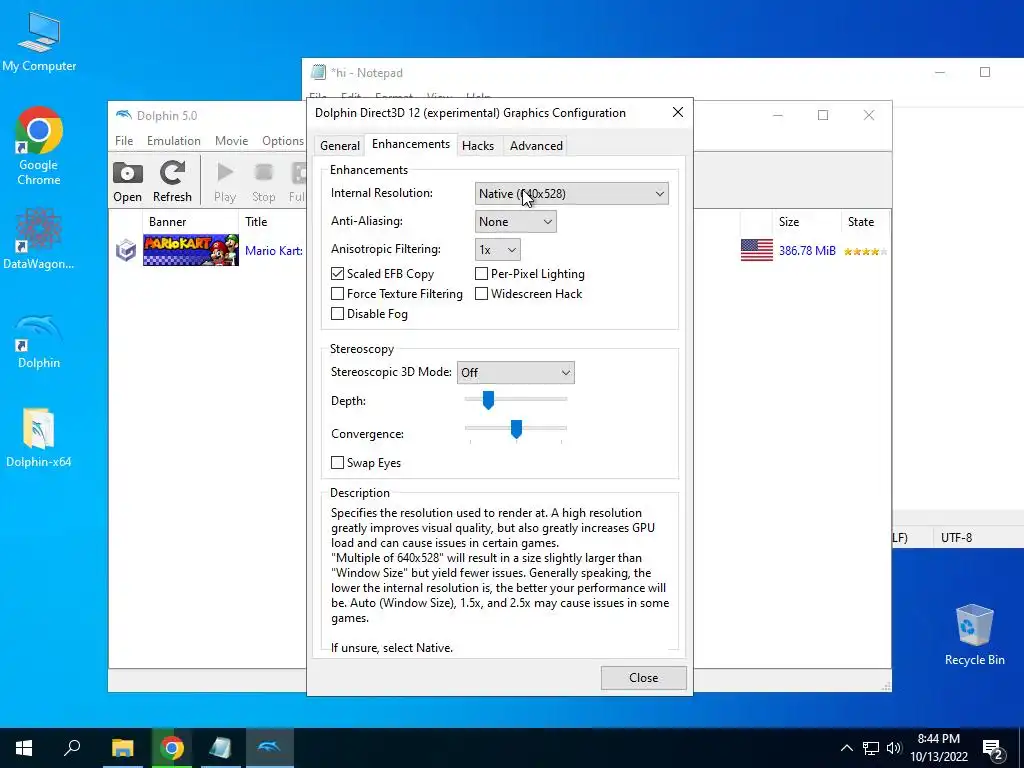Show hidden system tray icons
The image size is (1024, 768).
(846, 748)
